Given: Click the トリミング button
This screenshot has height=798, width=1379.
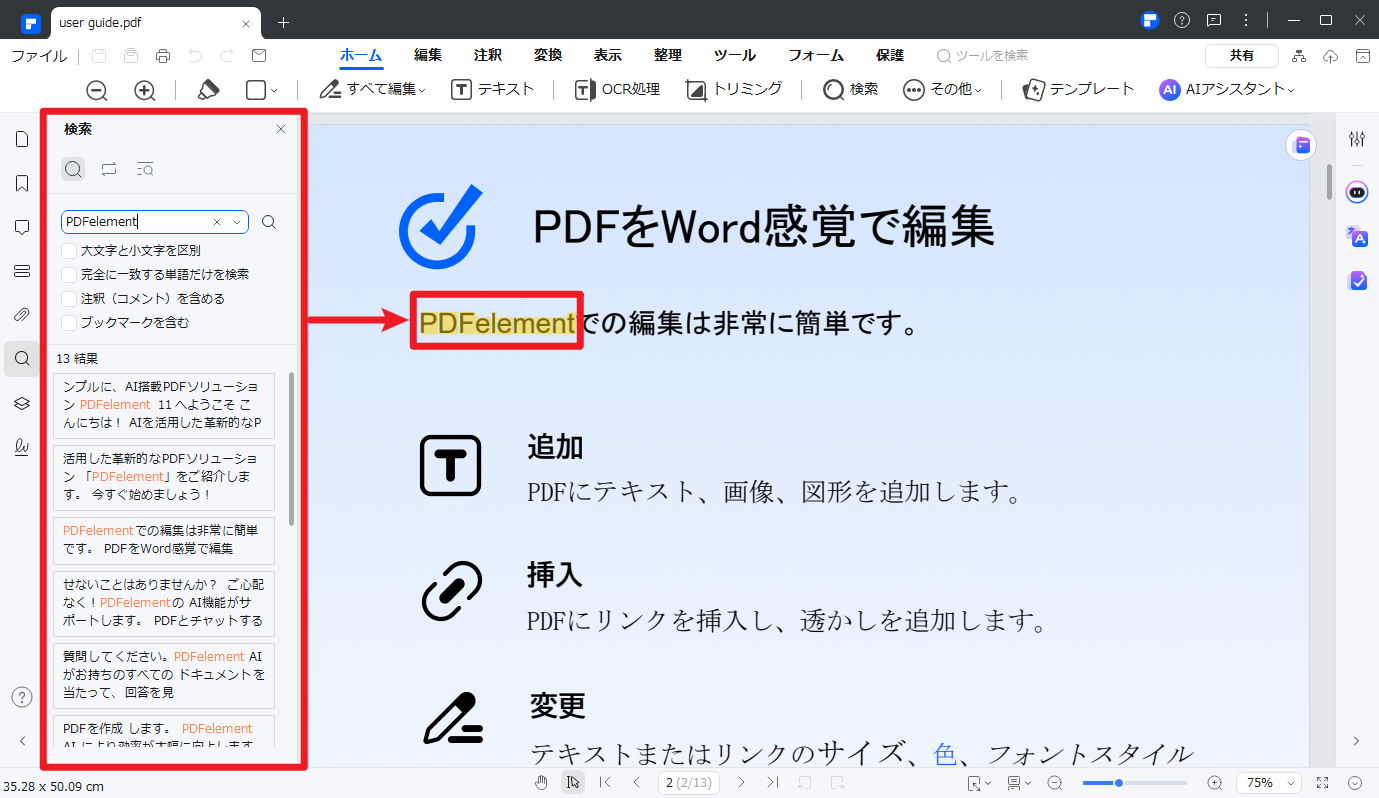Looking at the screenshot, I should pos(734,89).
